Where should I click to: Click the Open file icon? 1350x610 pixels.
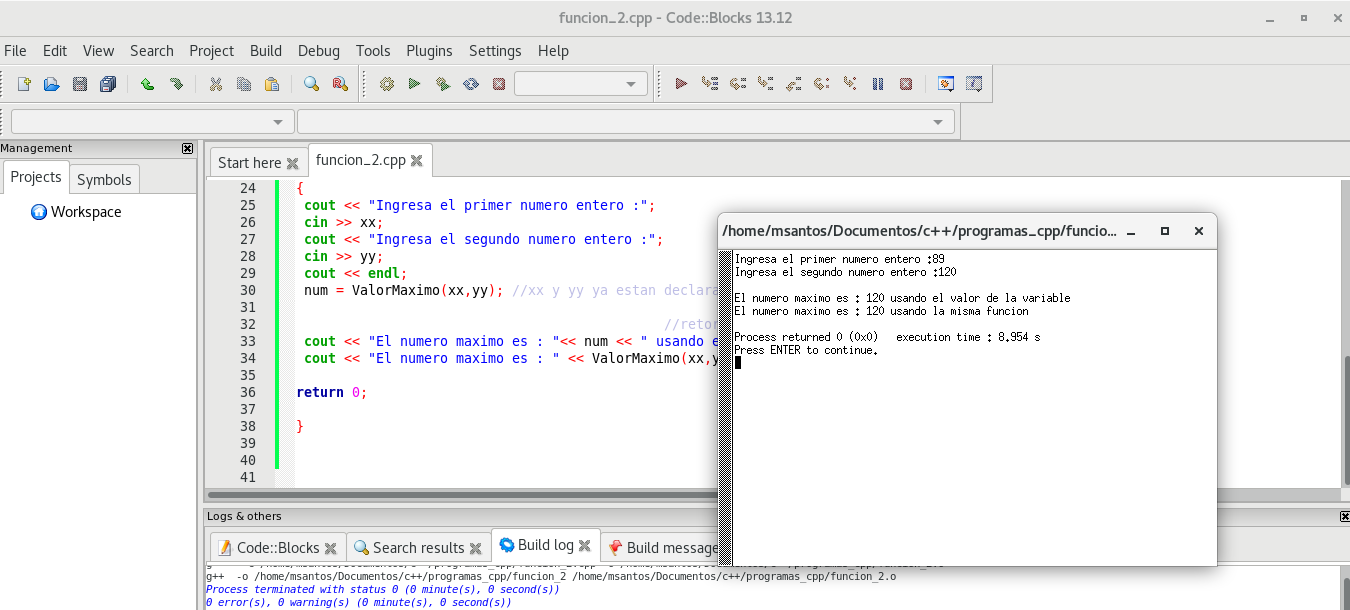click(52, 84)
